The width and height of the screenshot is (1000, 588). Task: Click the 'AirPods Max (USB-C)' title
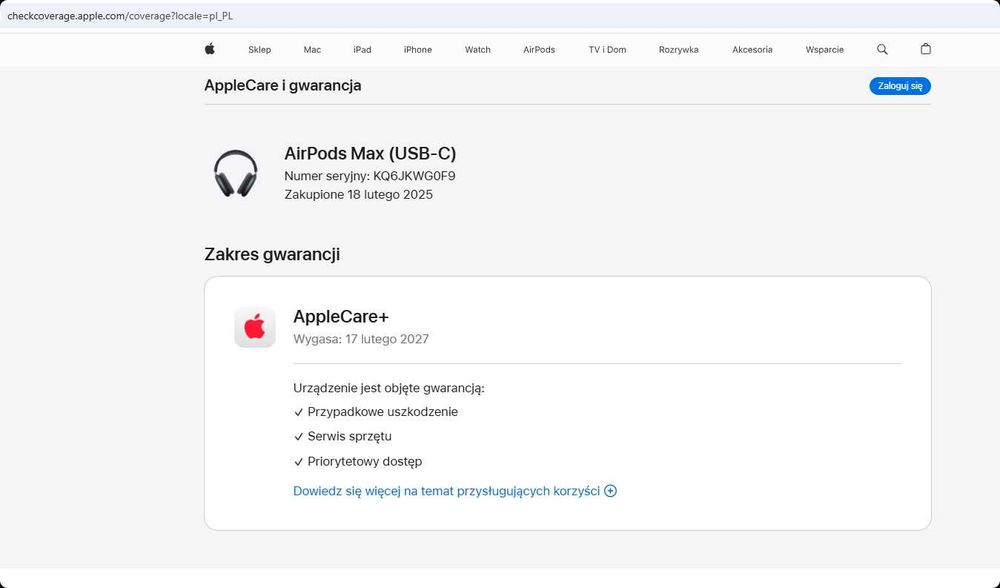coord(370,154)
